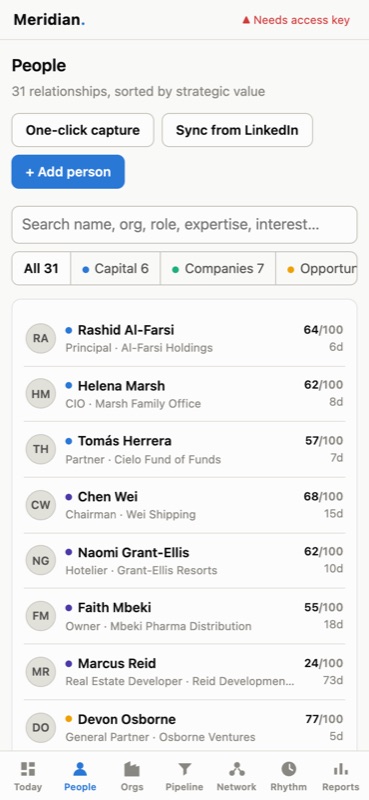
Task: Filter by Capital 6 tab
Action: 115,268
